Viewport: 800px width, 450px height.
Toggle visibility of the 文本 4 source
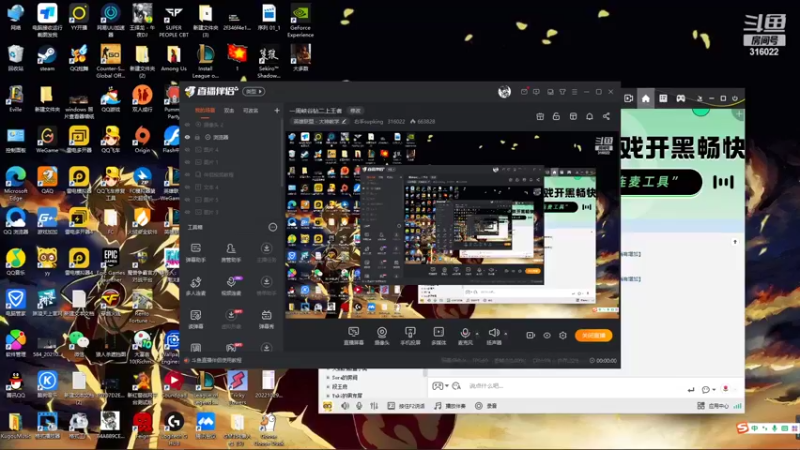pos(187,187)
